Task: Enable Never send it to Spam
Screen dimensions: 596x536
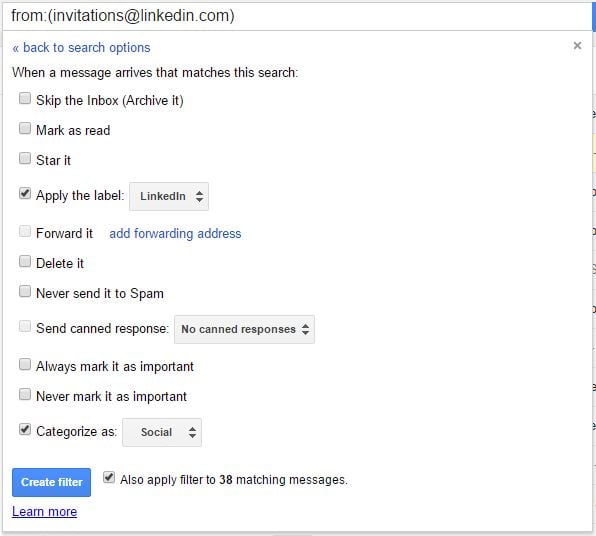Action: (25, 292)
